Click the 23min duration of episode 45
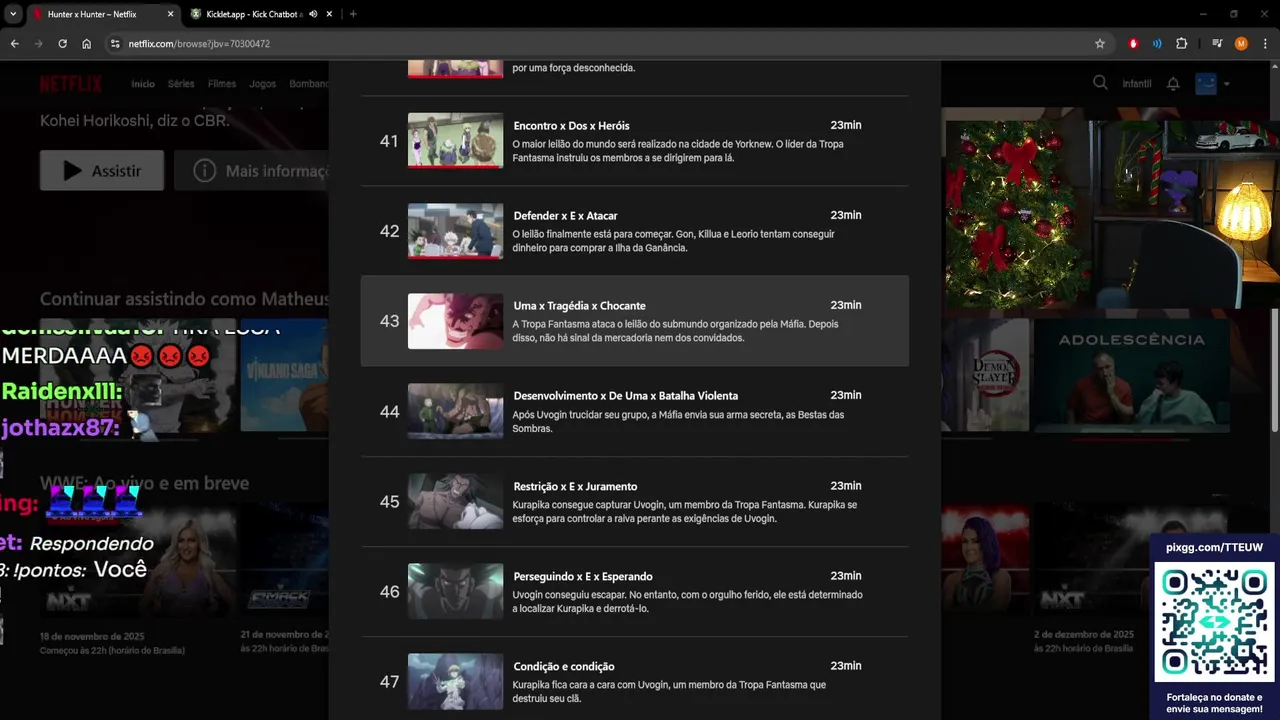Image resolution: width=1280 pixels, height=720 pixels. pyautogui.click(x=845, y=486)
